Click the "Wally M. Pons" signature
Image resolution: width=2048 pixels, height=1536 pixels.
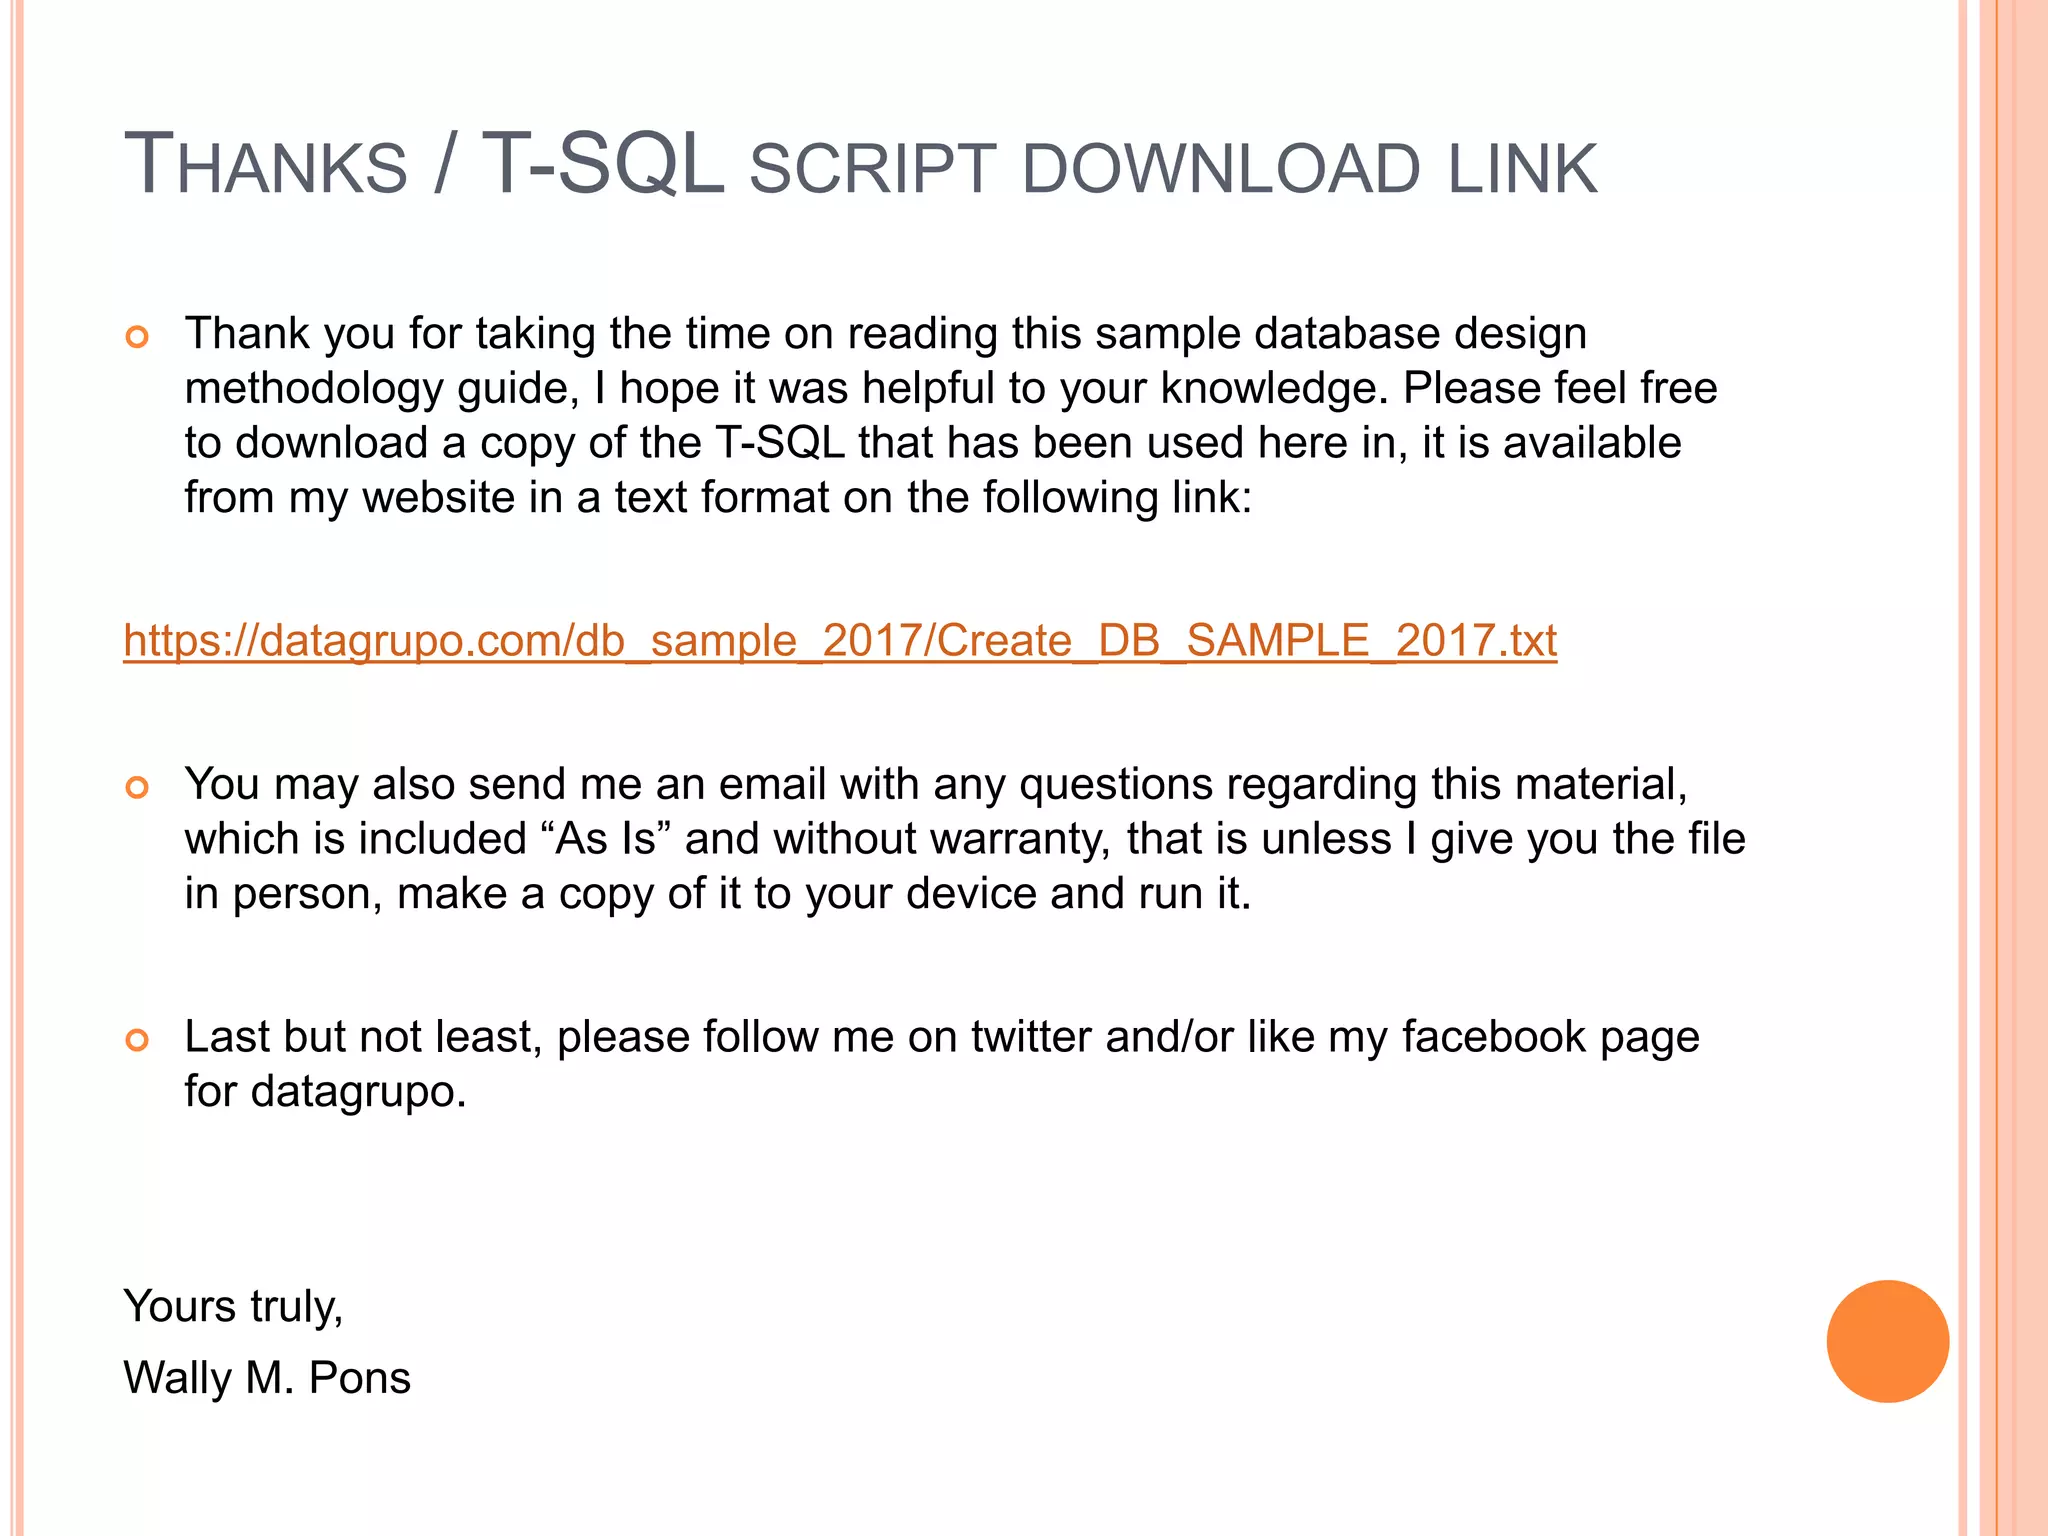(267, 1378)
